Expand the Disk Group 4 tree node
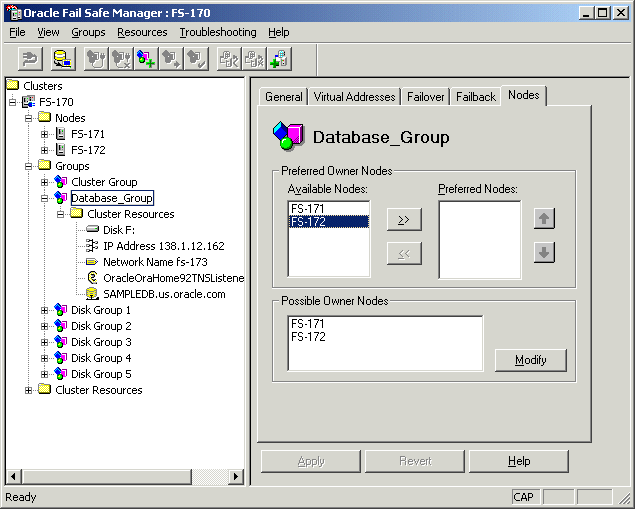This screenshot has width=635, height=509. coord(45,358)
